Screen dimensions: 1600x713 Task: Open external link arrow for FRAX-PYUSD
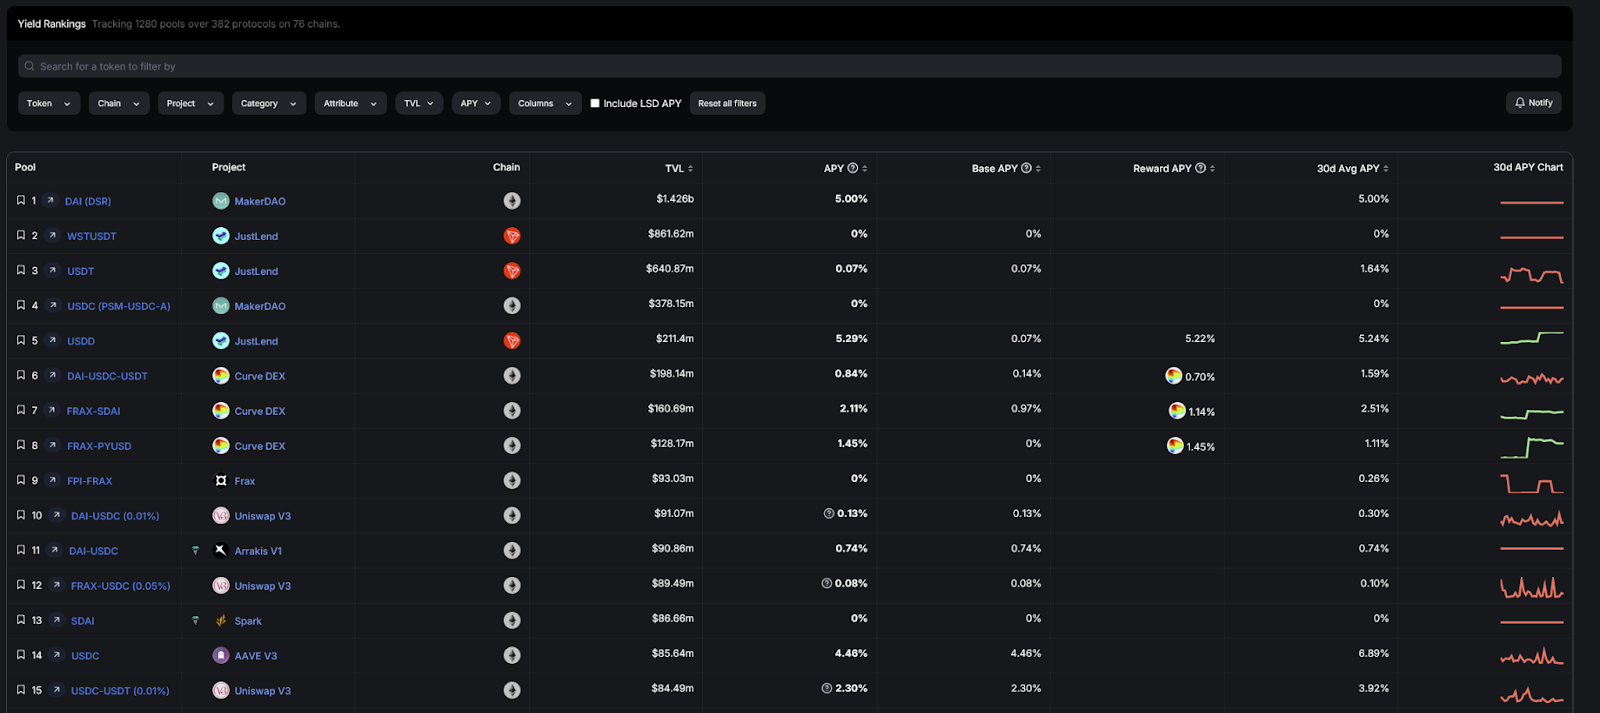(53, 445)
